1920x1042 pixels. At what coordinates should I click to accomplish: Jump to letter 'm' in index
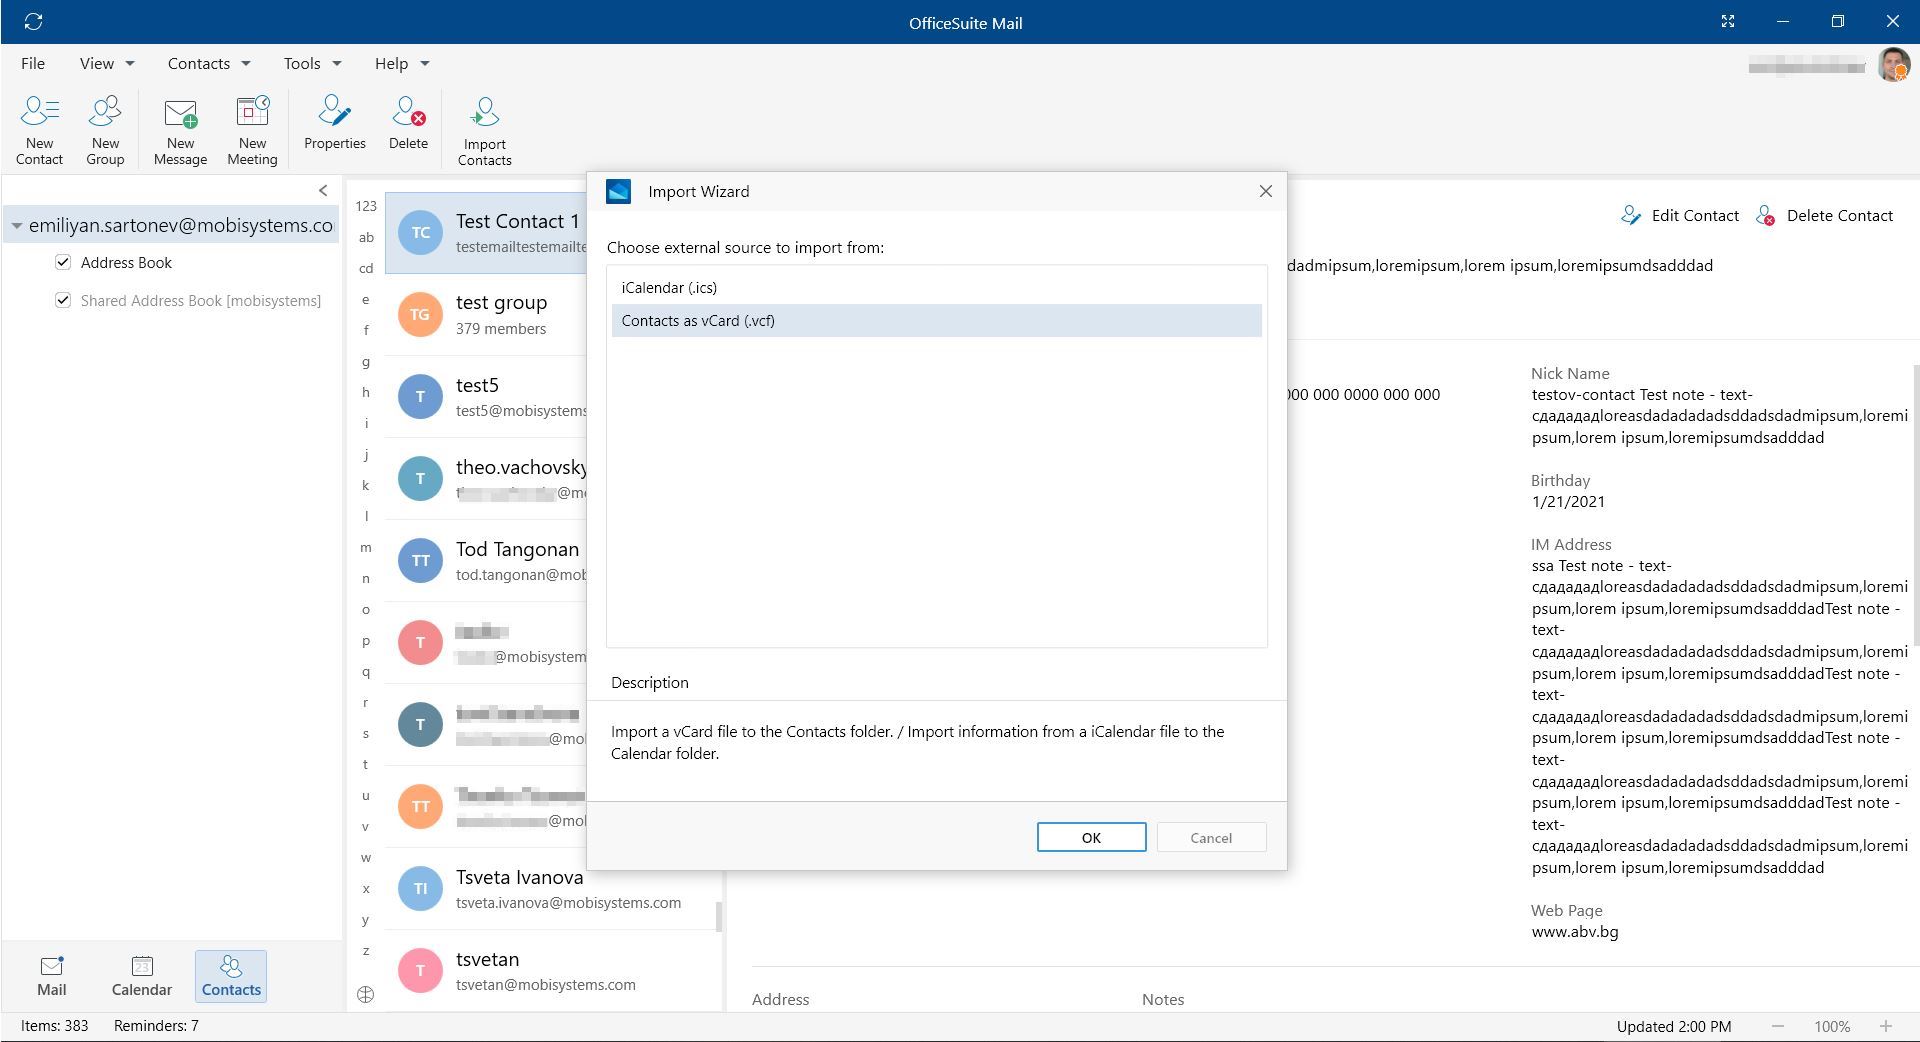pyautogui.click(x=366, y=547)
